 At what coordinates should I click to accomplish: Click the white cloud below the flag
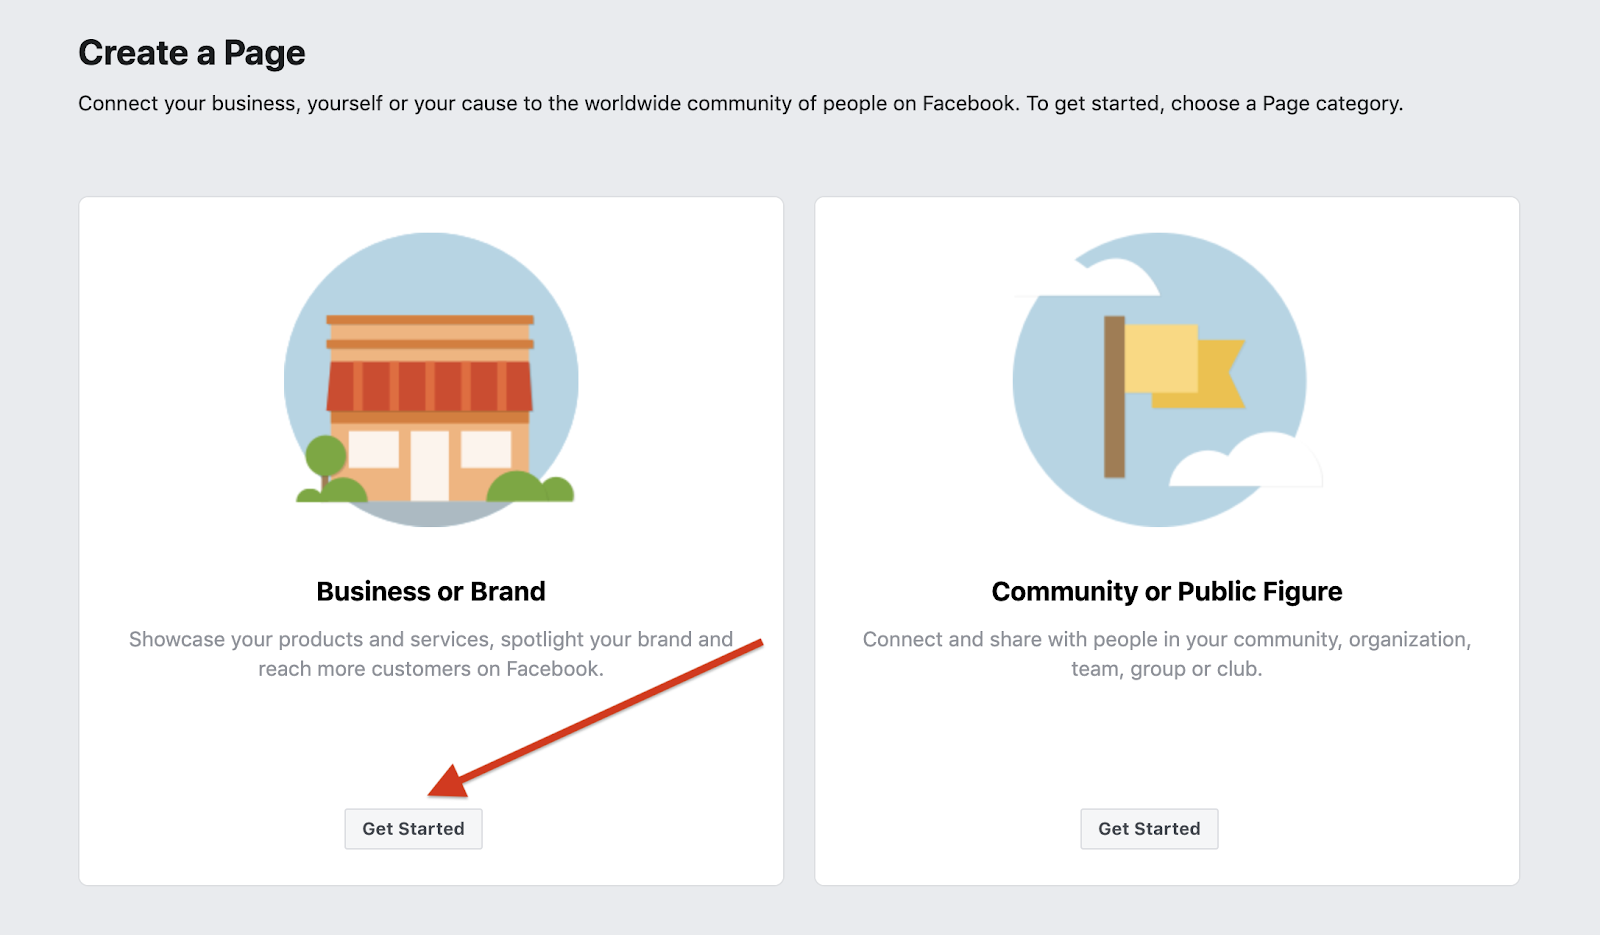pos(1246,461)
